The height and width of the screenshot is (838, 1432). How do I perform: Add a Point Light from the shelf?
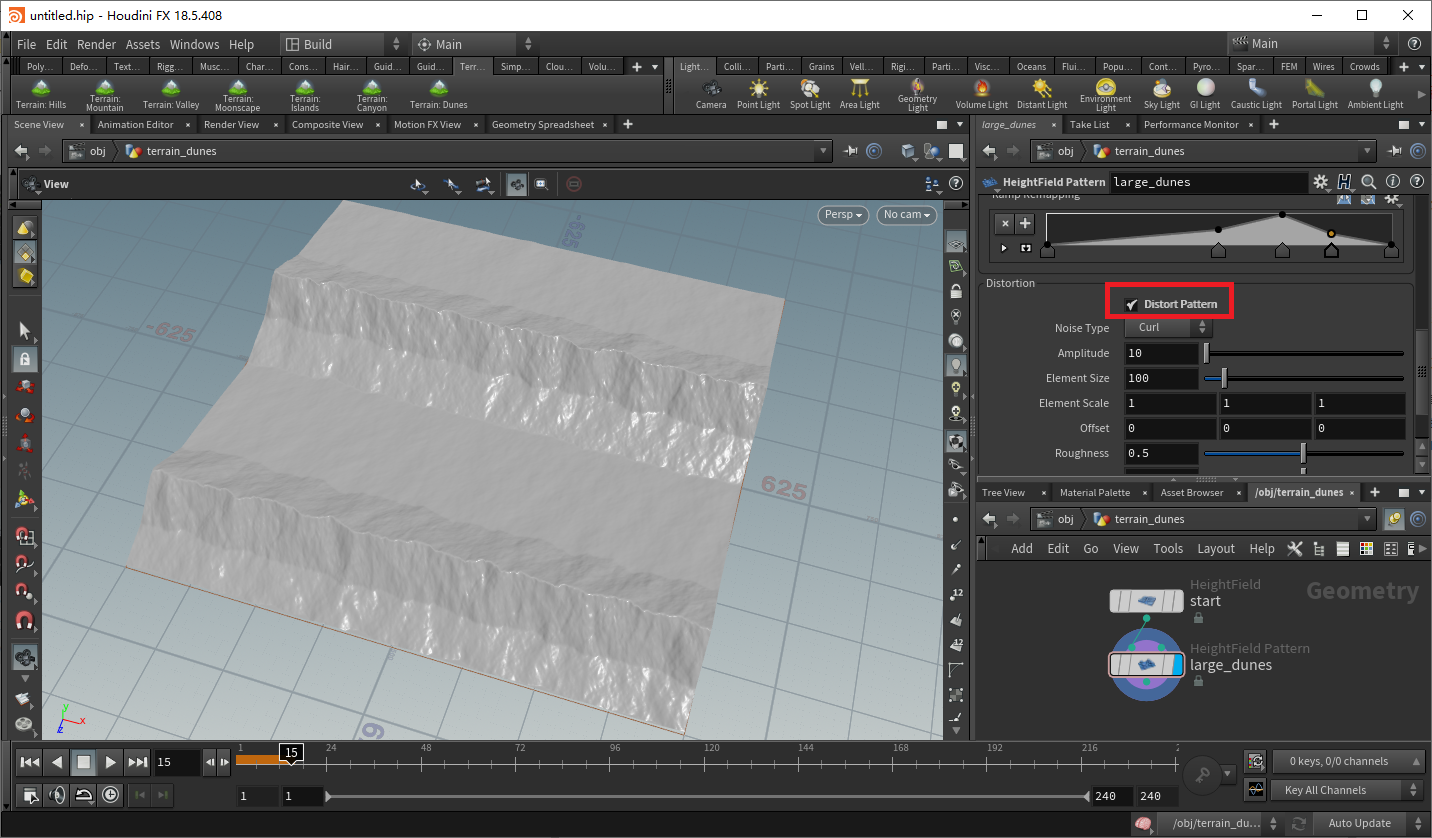click(x=758, y=95)
